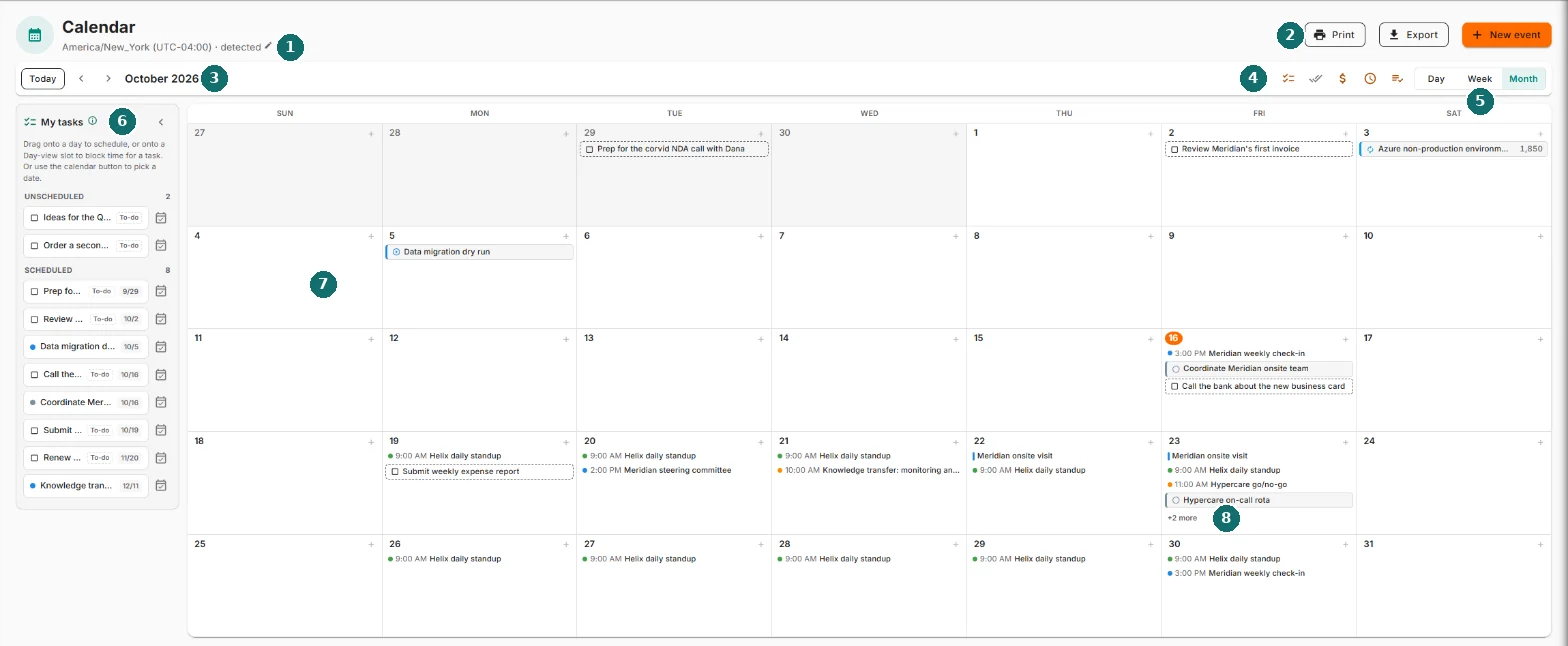Add an event with plus on October 1
Image resolution: width=1568 pixels, height=646 pixels.
click(1151, 132)
